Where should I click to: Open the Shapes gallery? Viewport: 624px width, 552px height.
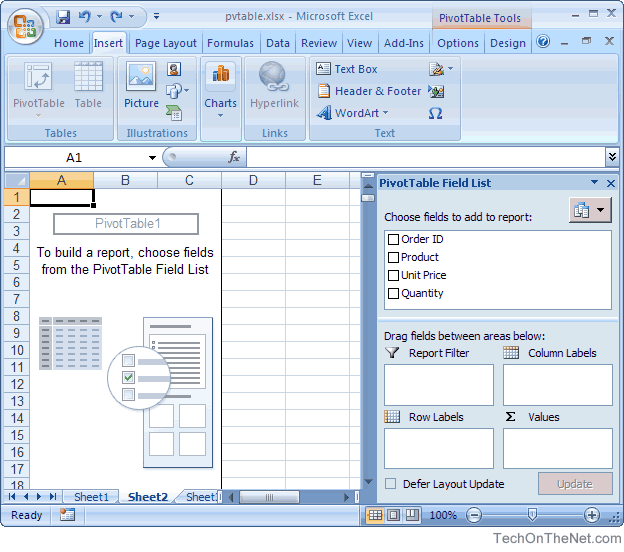coord(177,92)
